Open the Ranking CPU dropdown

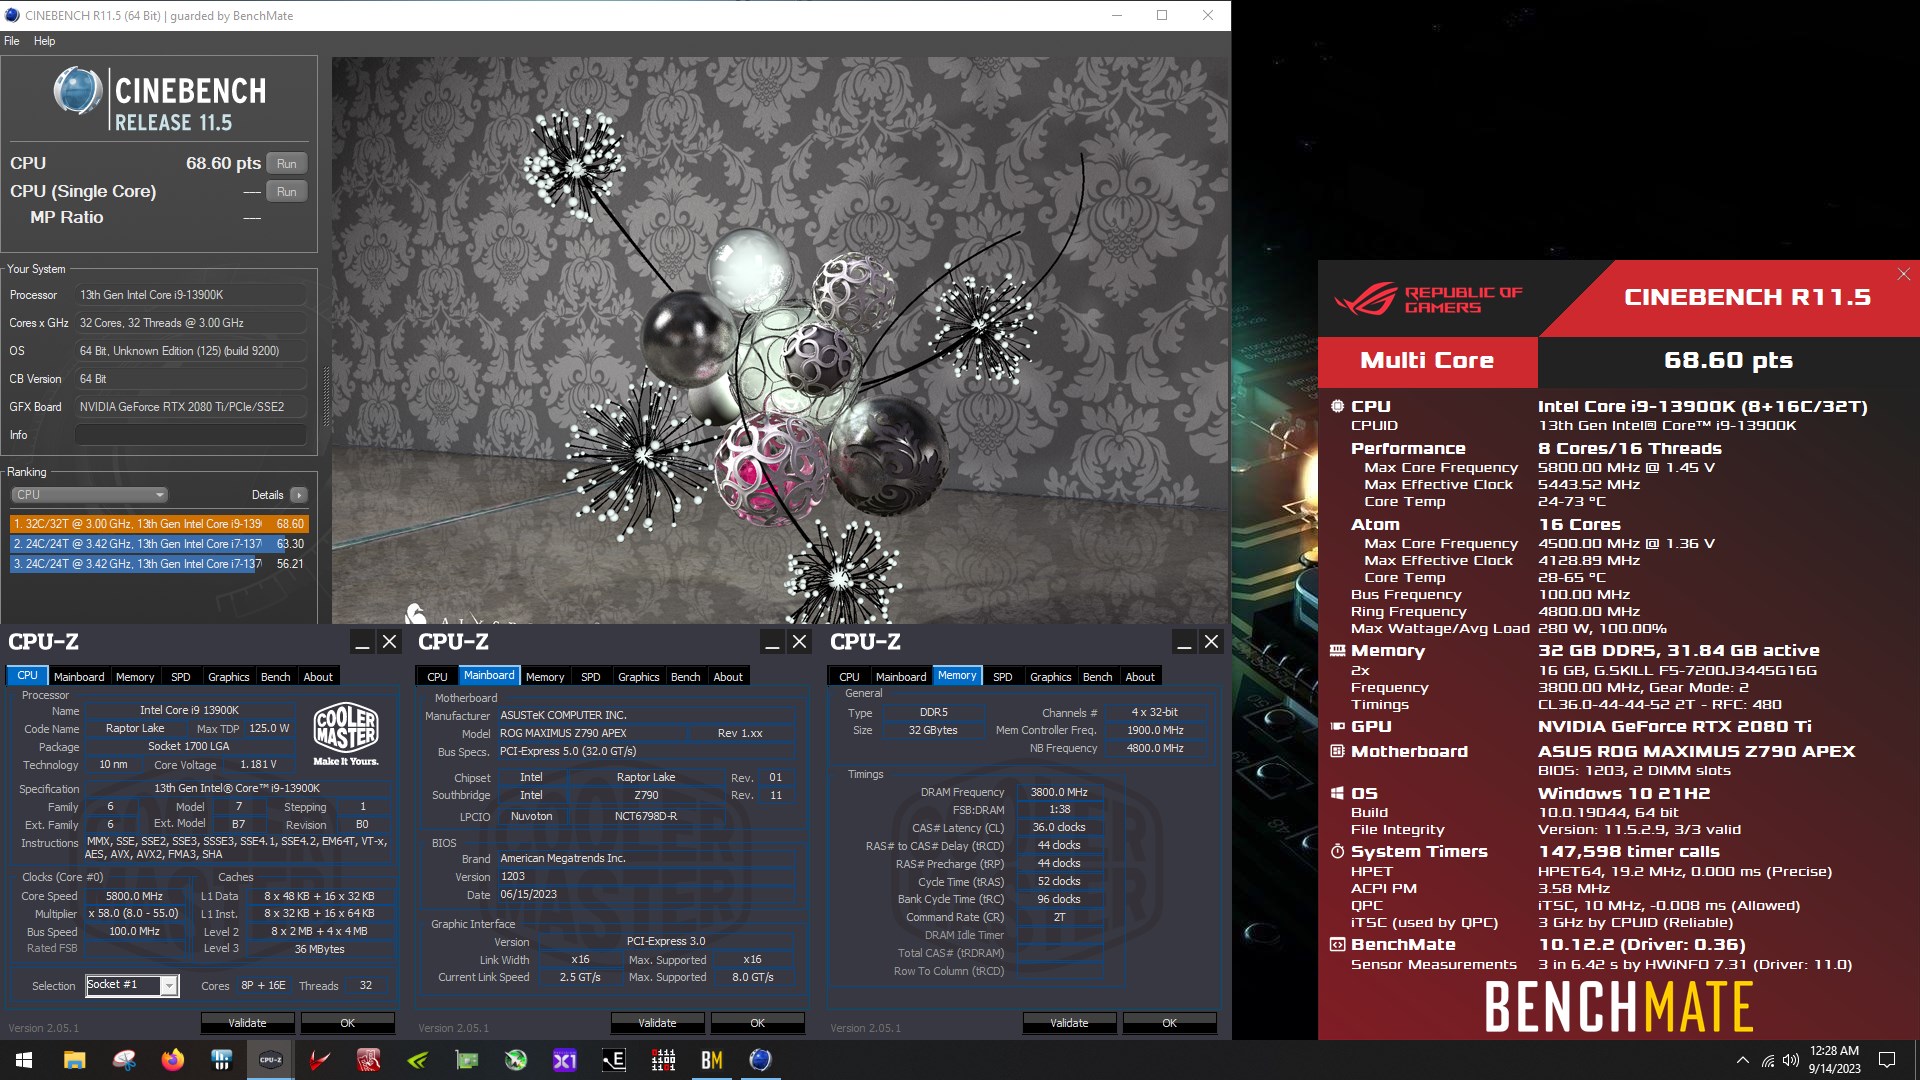coord(90,495)
